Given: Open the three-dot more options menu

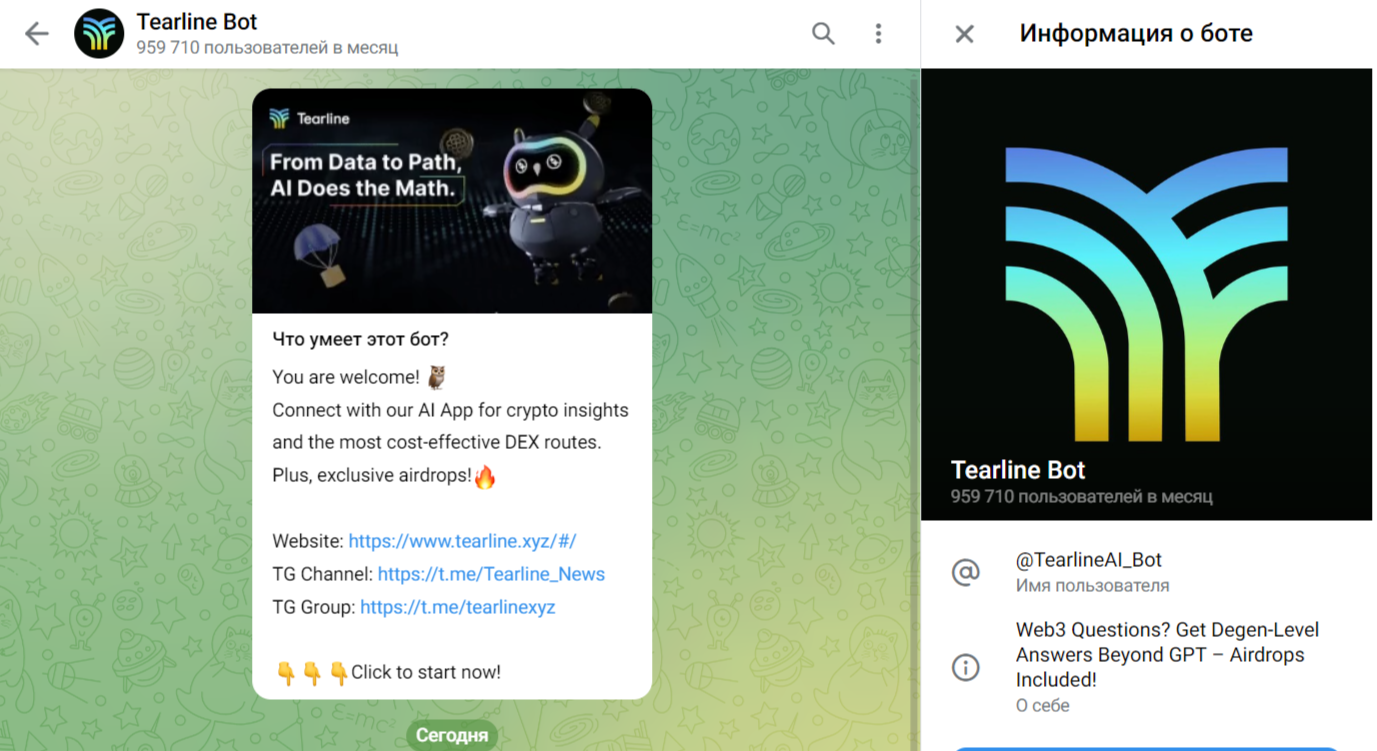Looking at the screenshot, I should (x=878, y=34).
